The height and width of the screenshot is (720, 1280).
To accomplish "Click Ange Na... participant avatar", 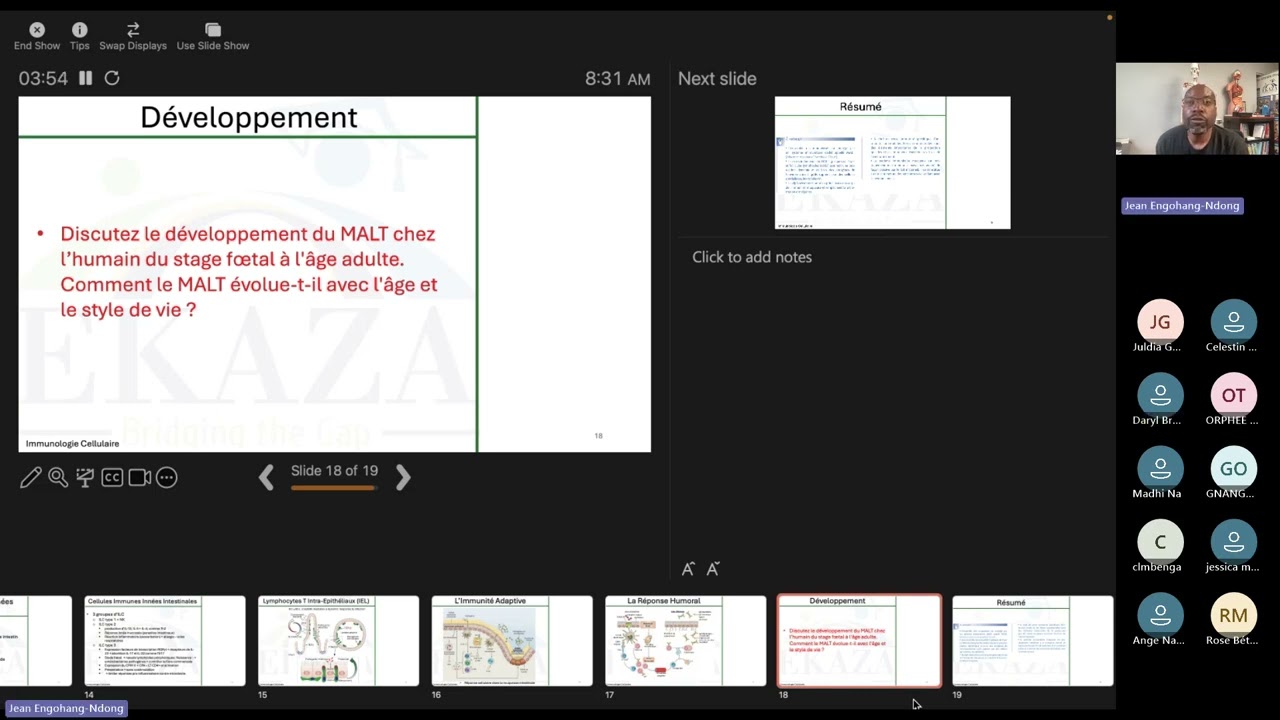I will pyautogui.click(x=1160, y=615).
